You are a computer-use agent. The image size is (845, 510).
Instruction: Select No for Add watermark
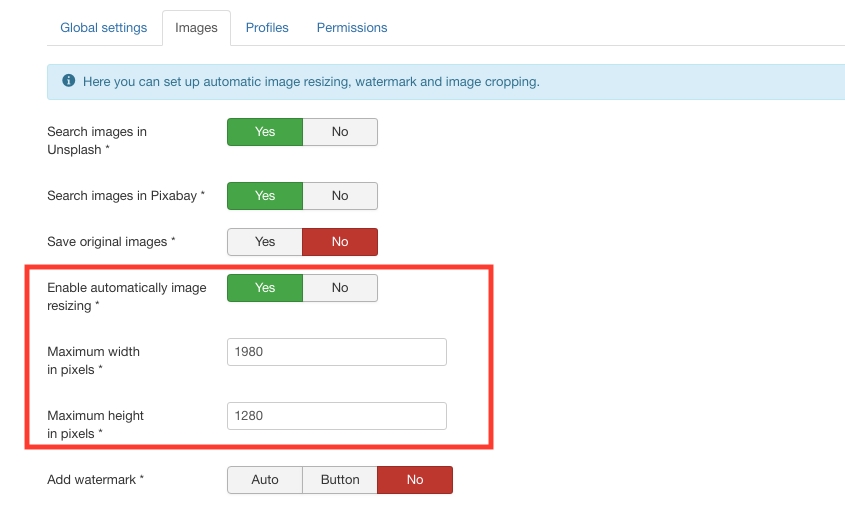pyautogui.click(x=415, y=480)
